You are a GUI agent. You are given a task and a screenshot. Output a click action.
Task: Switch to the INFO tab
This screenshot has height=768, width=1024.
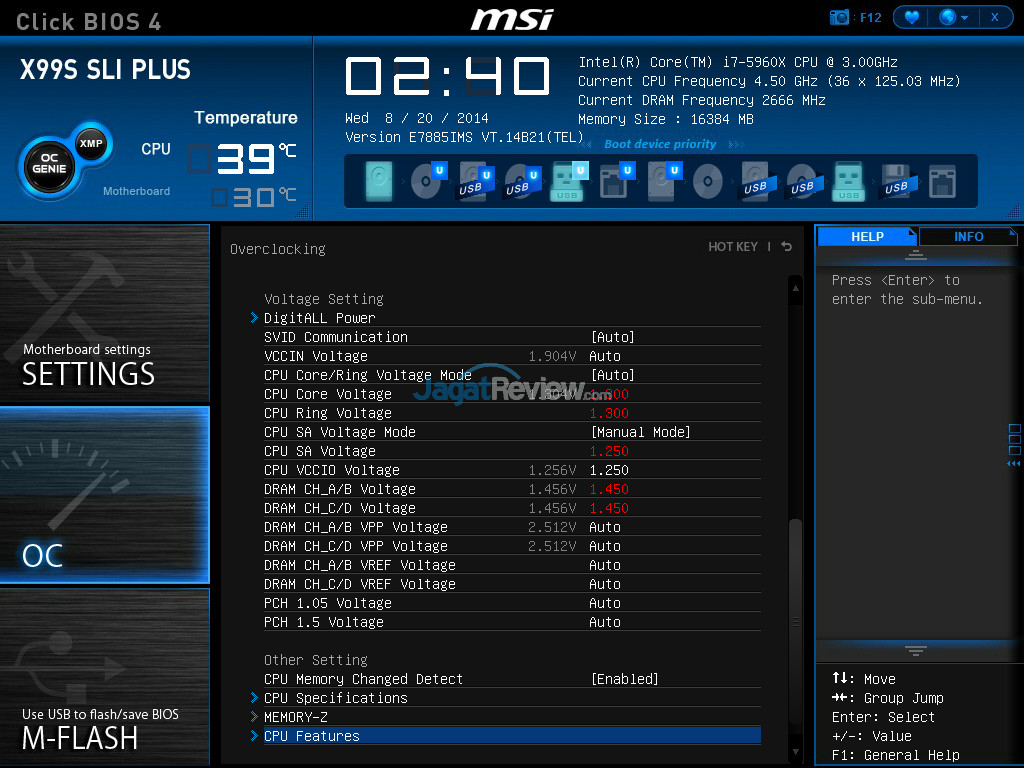[x=968, y=236]
